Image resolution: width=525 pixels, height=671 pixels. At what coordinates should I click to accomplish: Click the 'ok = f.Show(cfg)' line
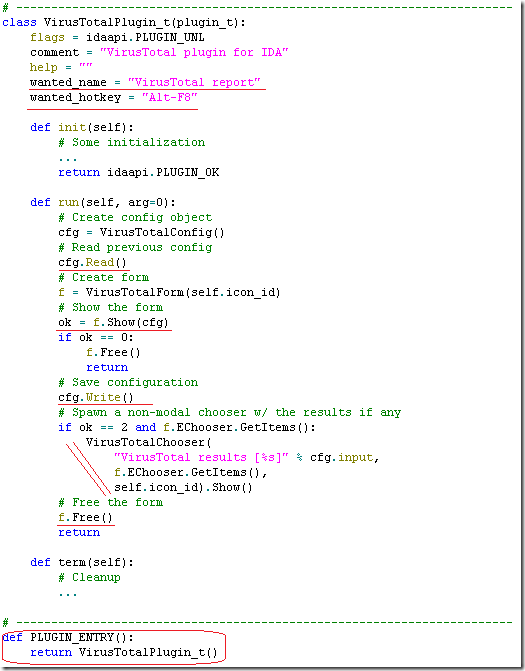click(113, 322)
